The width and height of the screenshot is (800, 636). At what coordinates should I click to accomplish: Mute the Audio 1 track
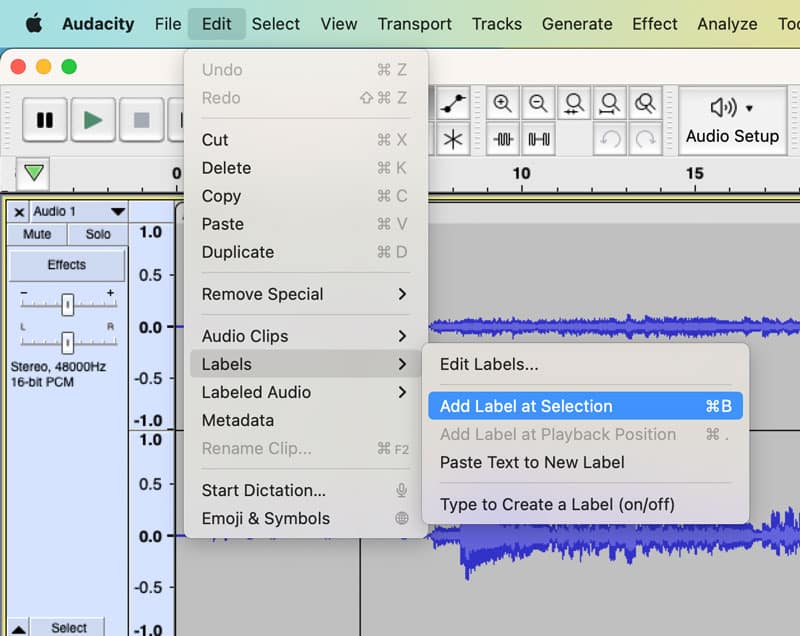[x=37, y=234]
